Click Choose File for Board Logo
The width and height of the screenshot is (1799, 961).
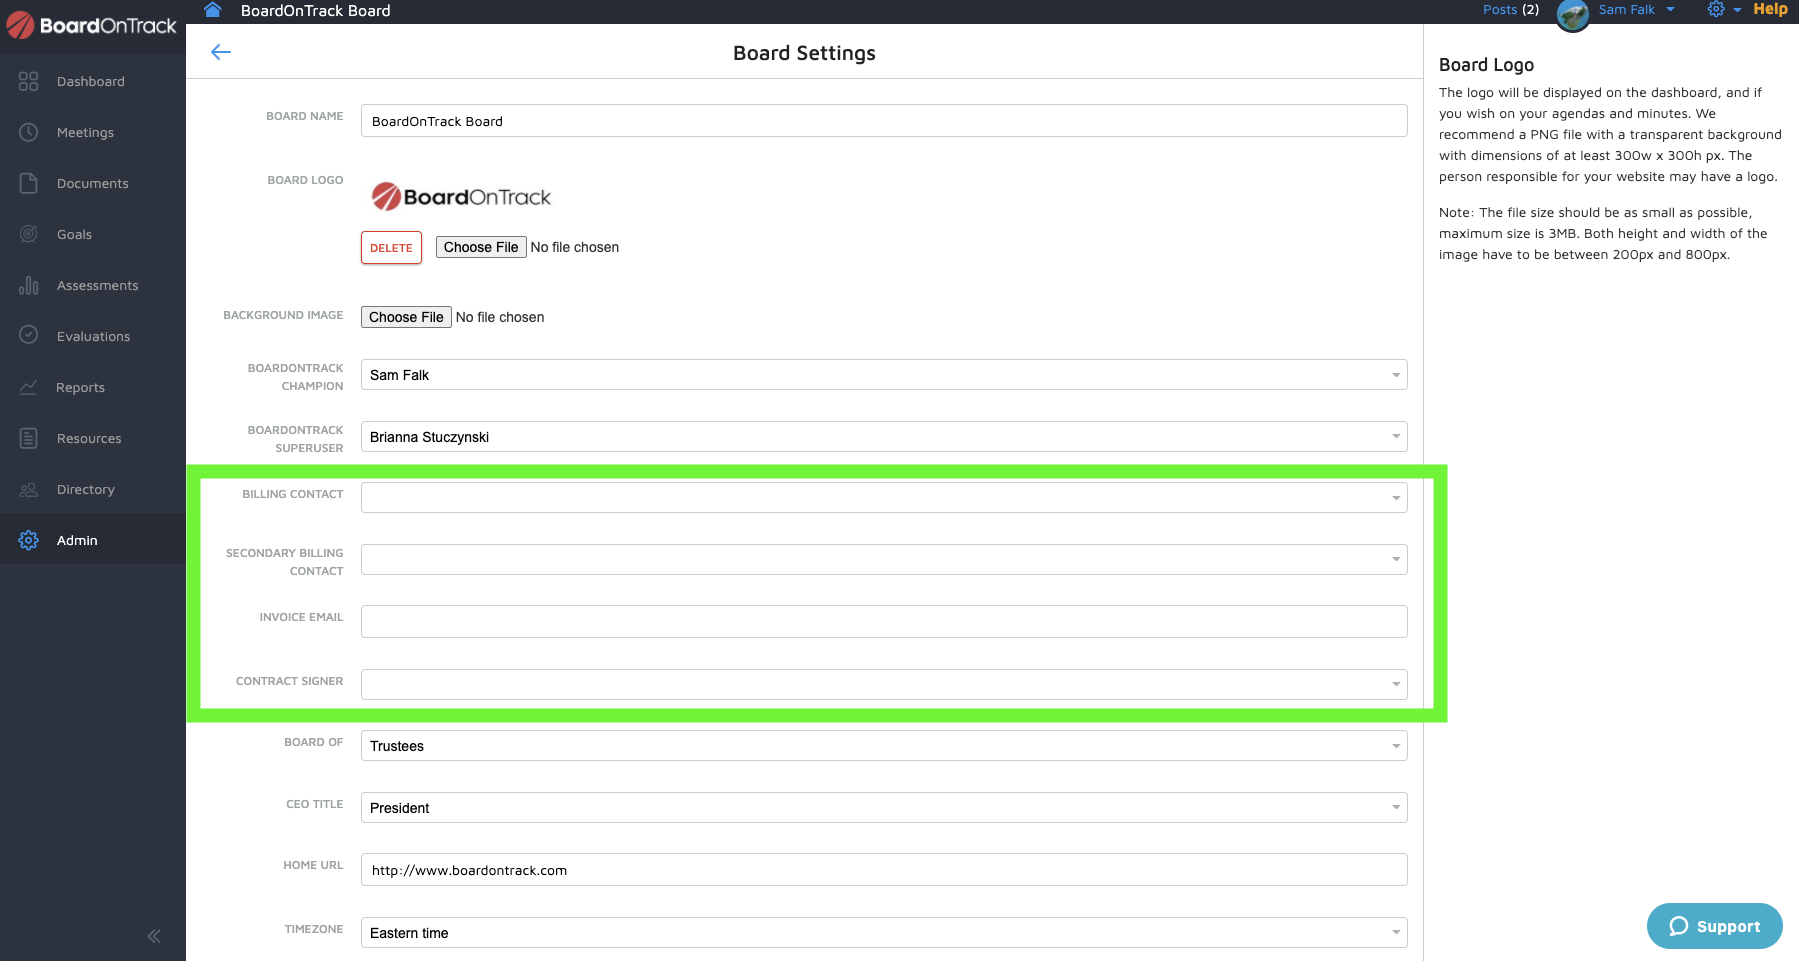pos(481,247)
